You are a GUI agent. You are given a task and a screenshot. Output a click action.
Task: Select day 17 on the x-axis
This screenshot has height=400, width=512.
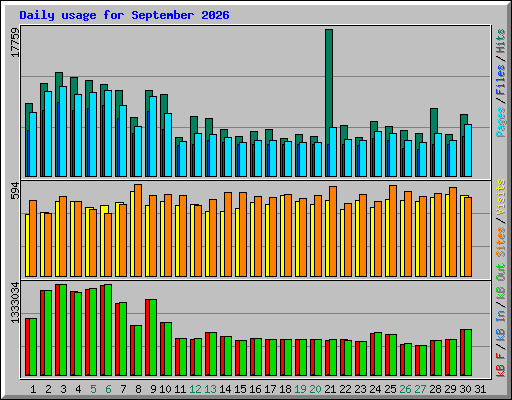270,389
